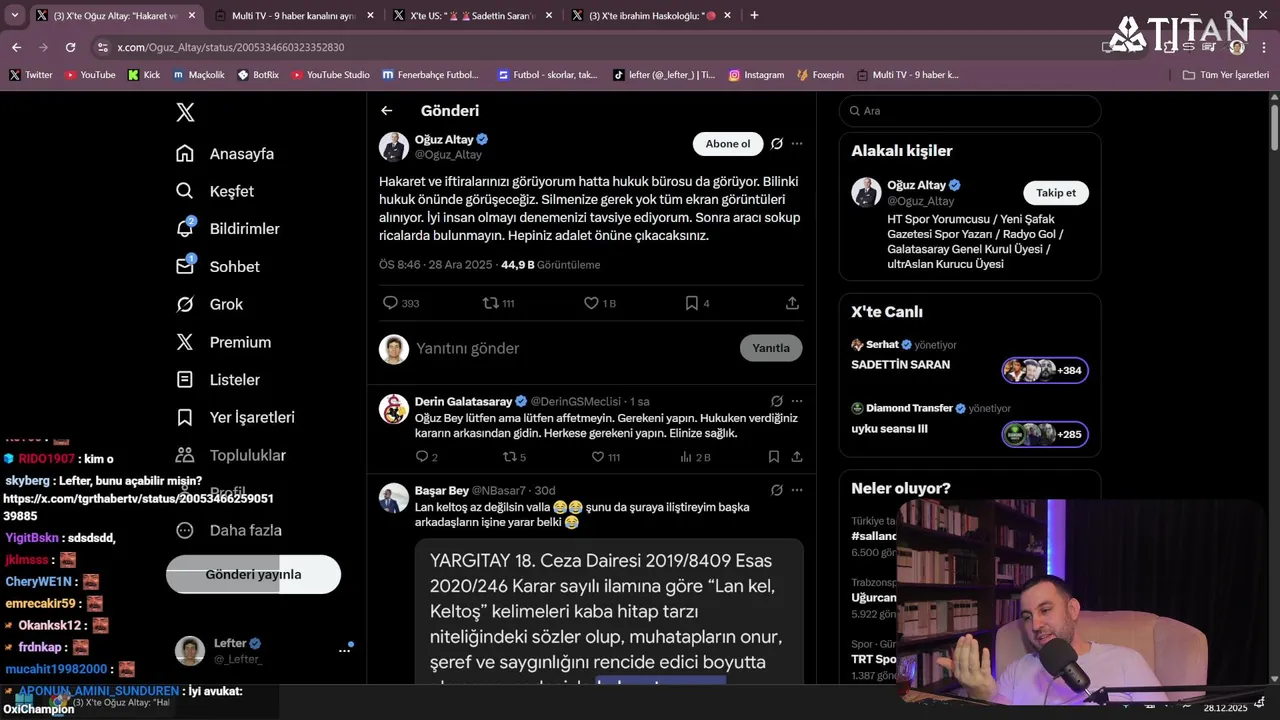The height and width of the screenshot is (720, 1280).
Task: Click Grok icon on Oğuz Altay post
Action: pyautogui.click(x=777, y=144)
